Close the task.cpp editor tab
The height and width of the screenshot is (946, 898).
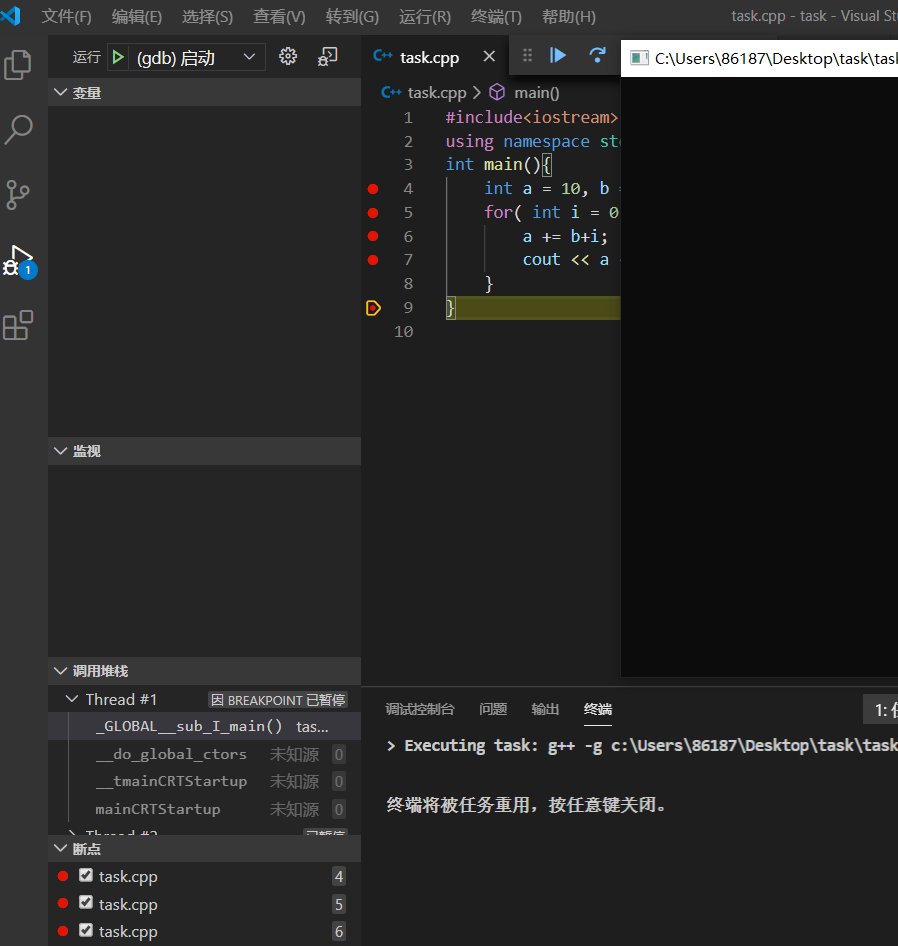[489, 57]
